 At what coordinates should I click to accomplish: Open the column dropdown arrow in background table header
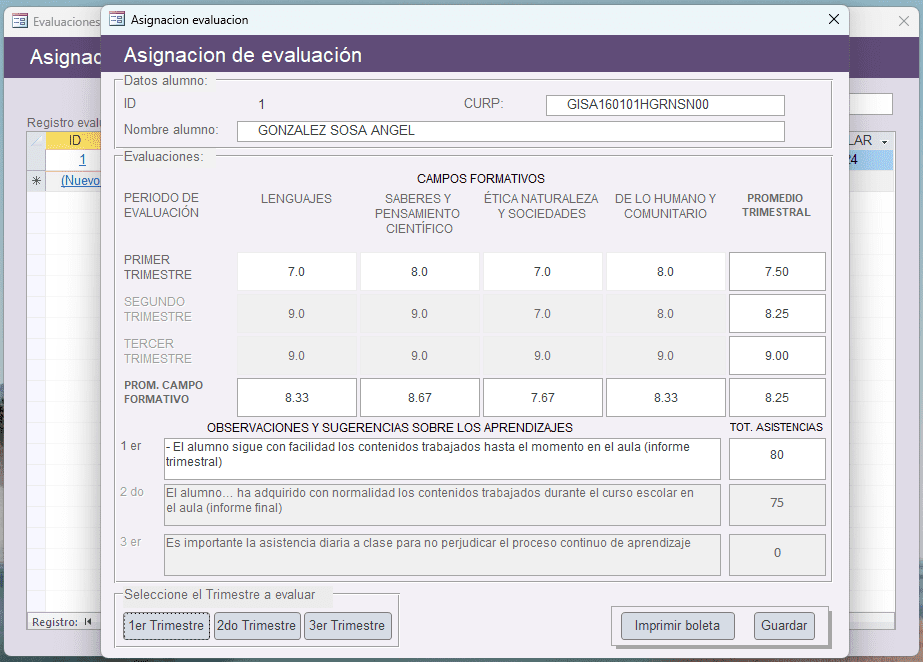click(884, 142)
